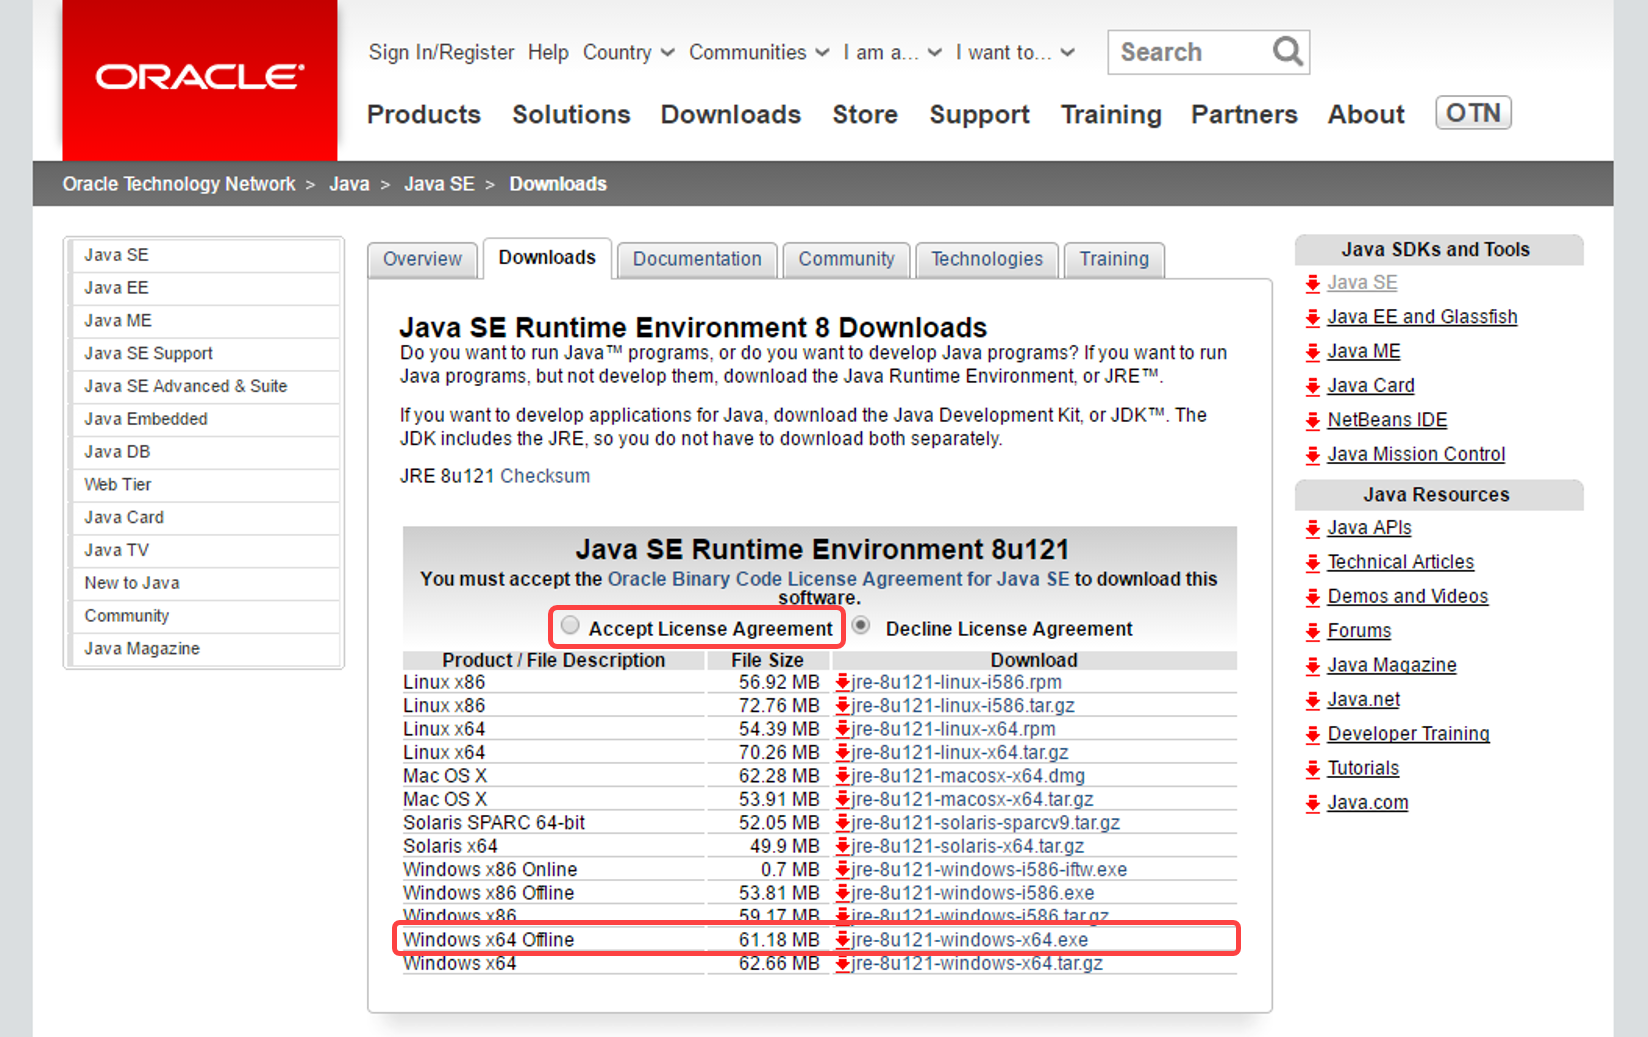Click download icon for jre-8u121-solaris-sparcv9.tar.gz
The image size is (1648, 1037).
point(843,823)
